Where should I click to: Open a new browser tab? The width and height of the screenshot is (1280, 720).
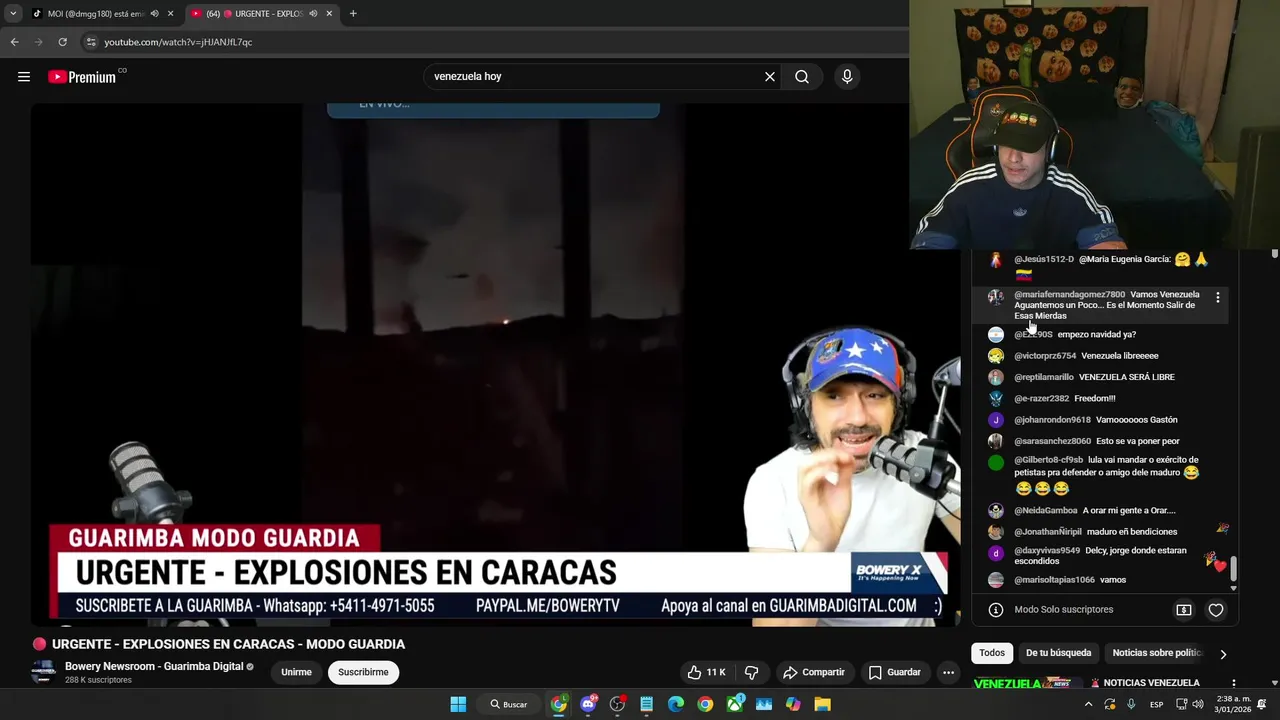353,14
